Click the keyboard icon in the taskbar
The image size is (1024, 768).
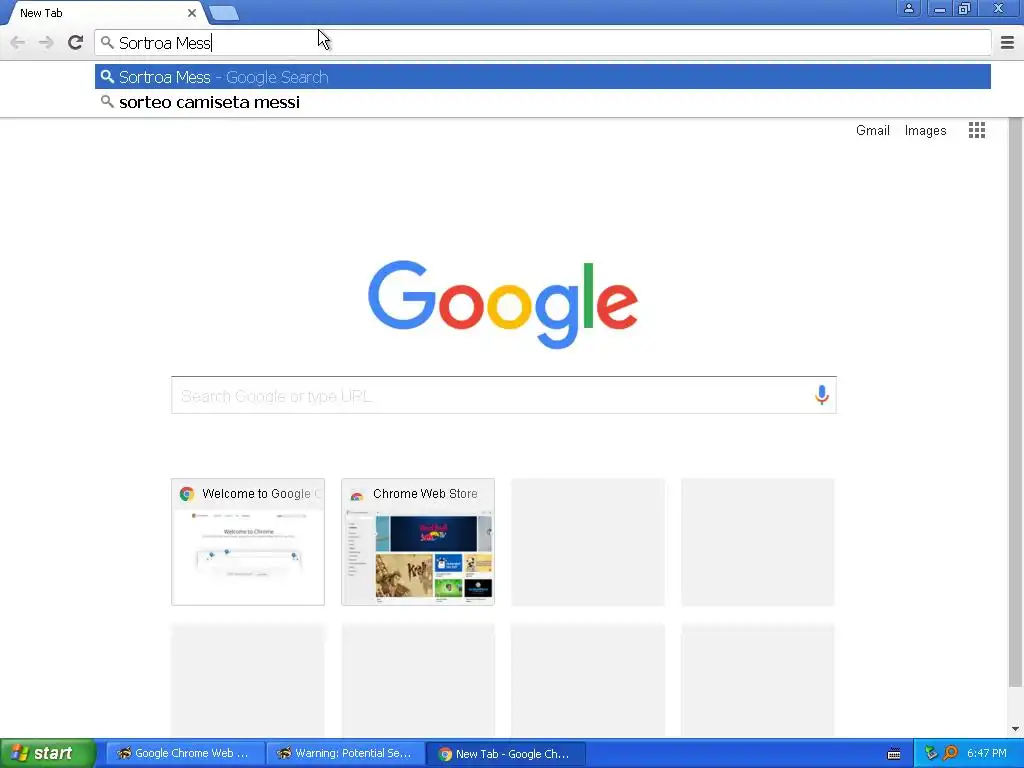894,754
